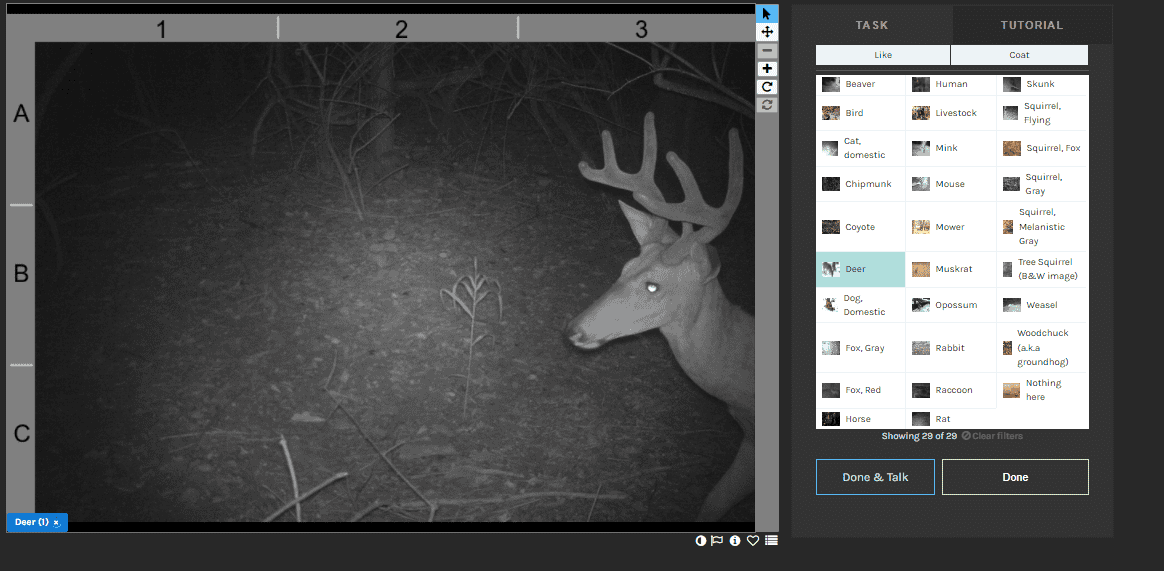
Task: Favorite this image with the heart icon
Action: click(753, 541)
